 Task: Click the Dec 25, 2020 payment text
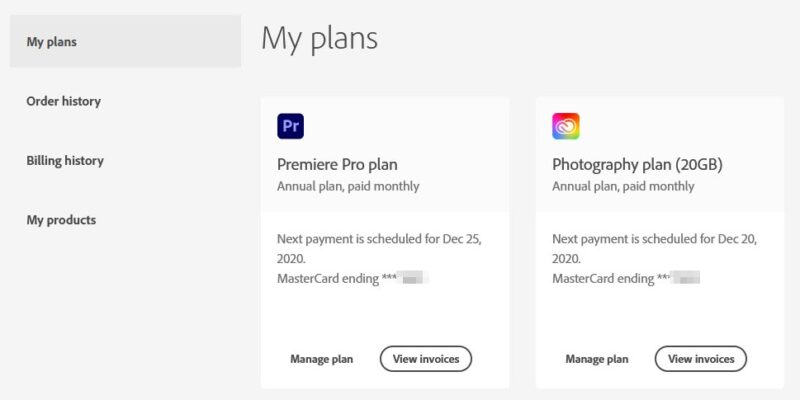(380, 248)
